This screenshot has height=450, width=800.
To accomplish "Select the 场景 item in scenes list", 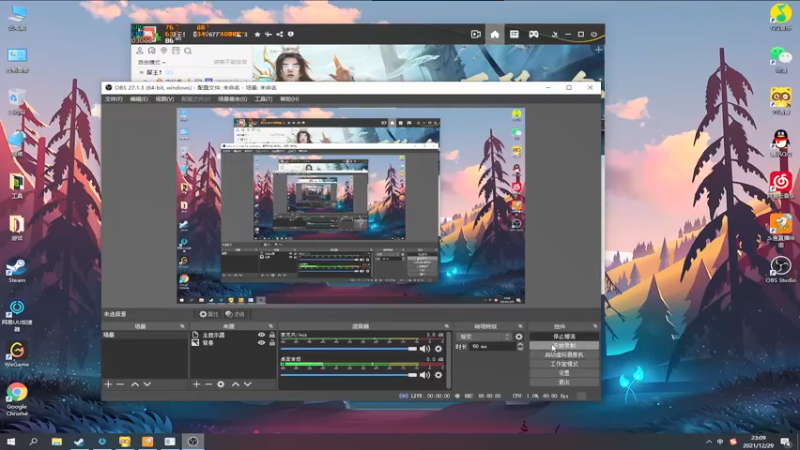I will click(x=144, y=335).
